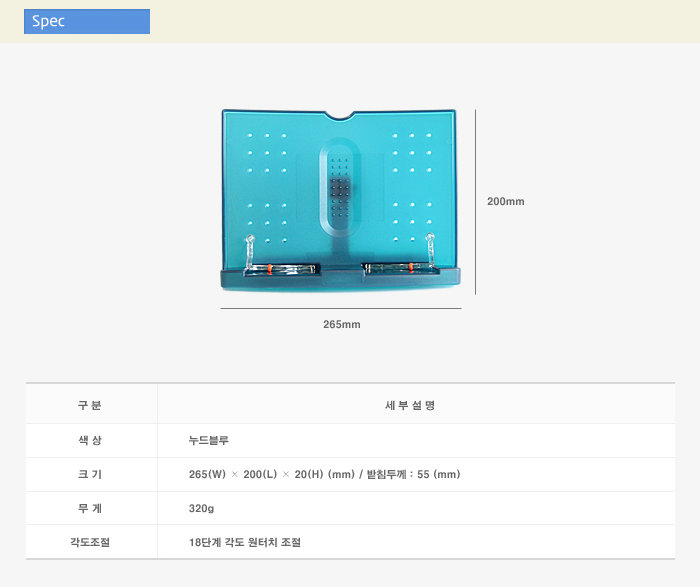Image resolution: width=700 pixels, height=587 pixels.
Task: Click the dark bottom ledge tray of the stand
Action: tap(340, 279)
